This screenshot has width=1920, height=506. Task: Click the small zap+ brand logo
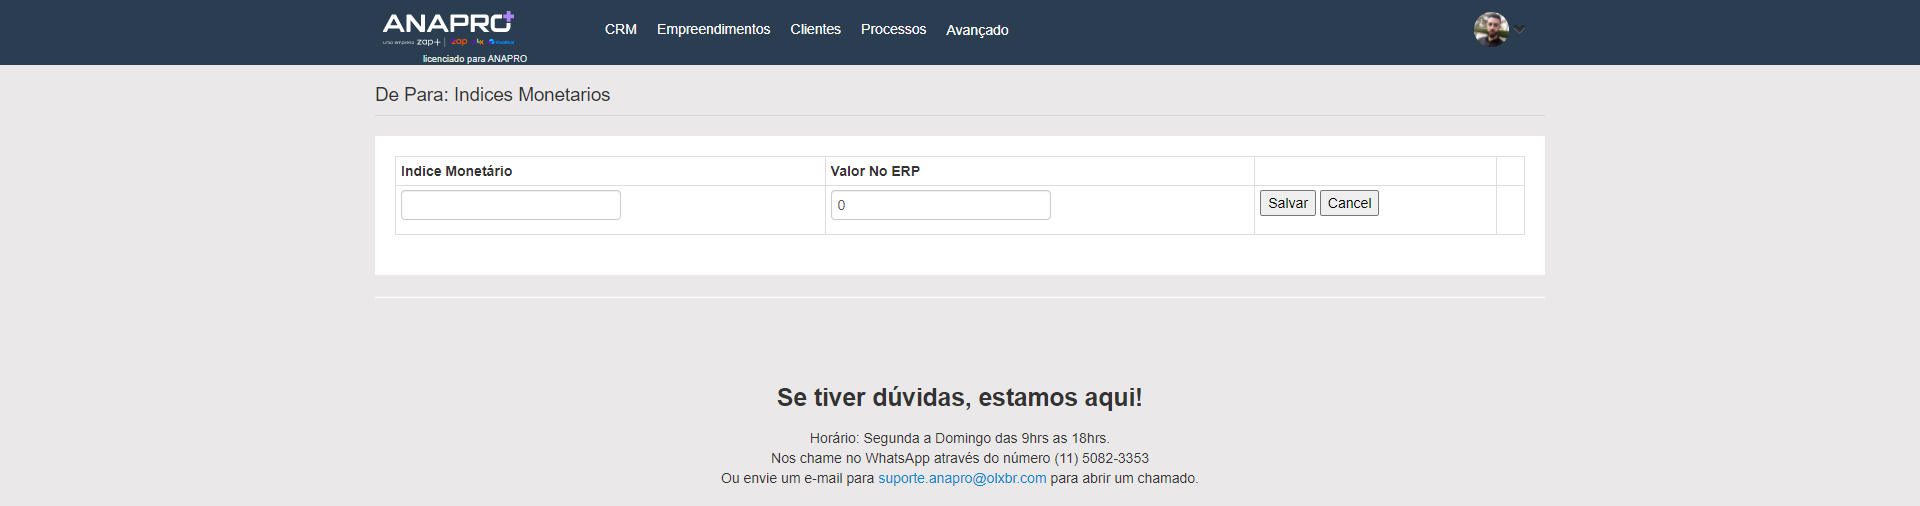click(427, 42)
